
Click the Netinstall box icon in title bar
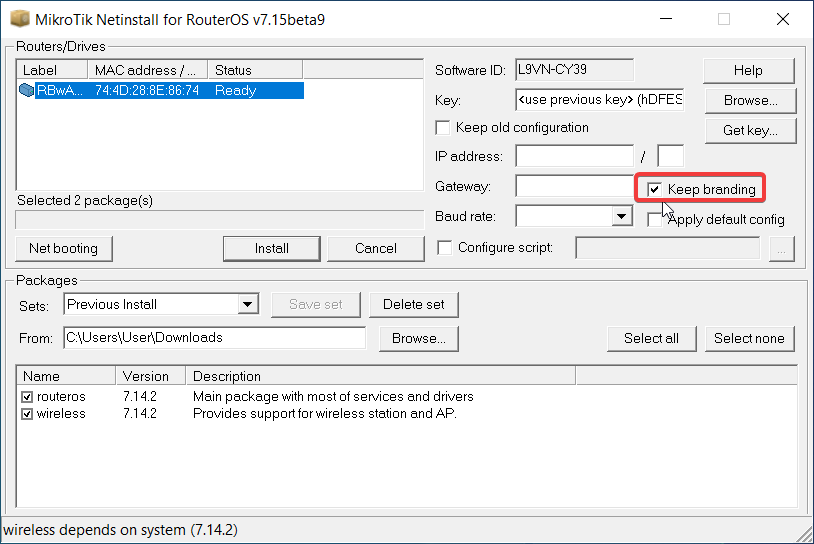pos(19,19)
